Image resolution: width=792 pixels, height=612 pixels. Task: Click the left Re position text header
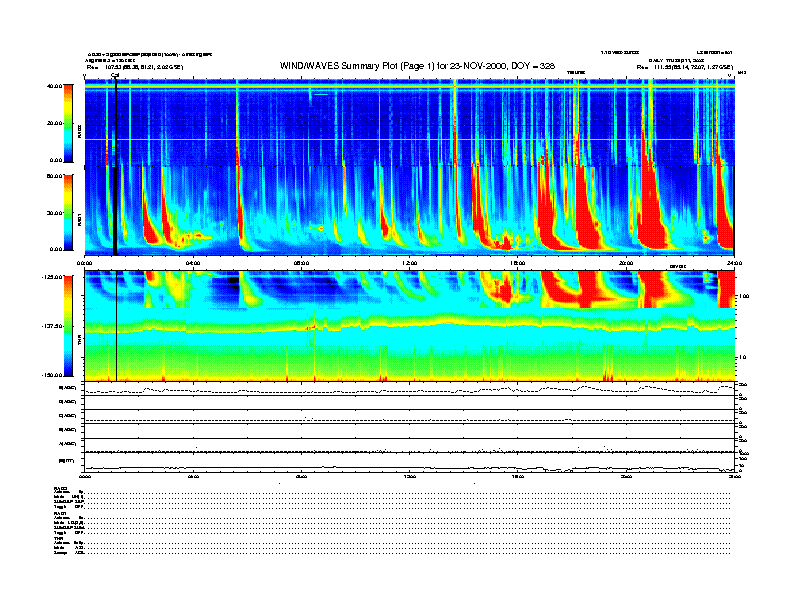click(135, 67)
